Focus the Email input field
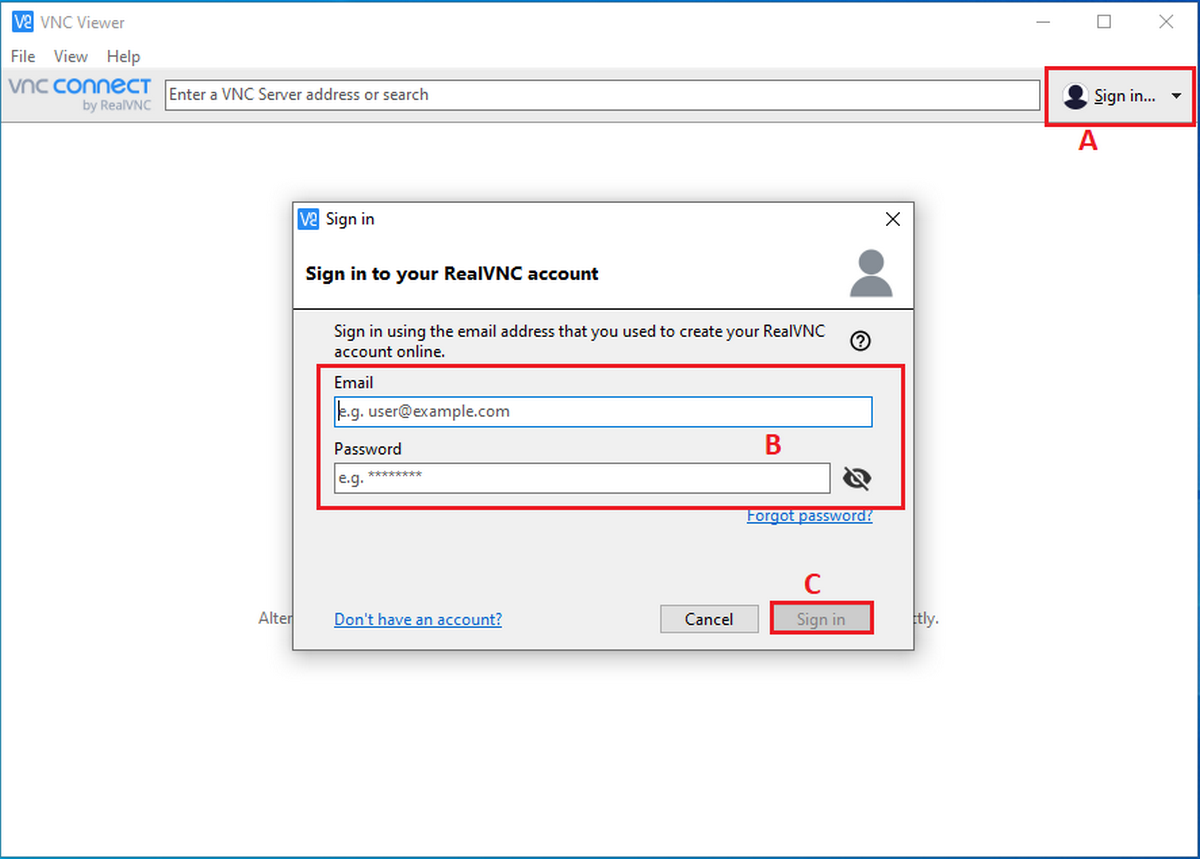This screenshot has width=1200, height=859. point(603,412)
